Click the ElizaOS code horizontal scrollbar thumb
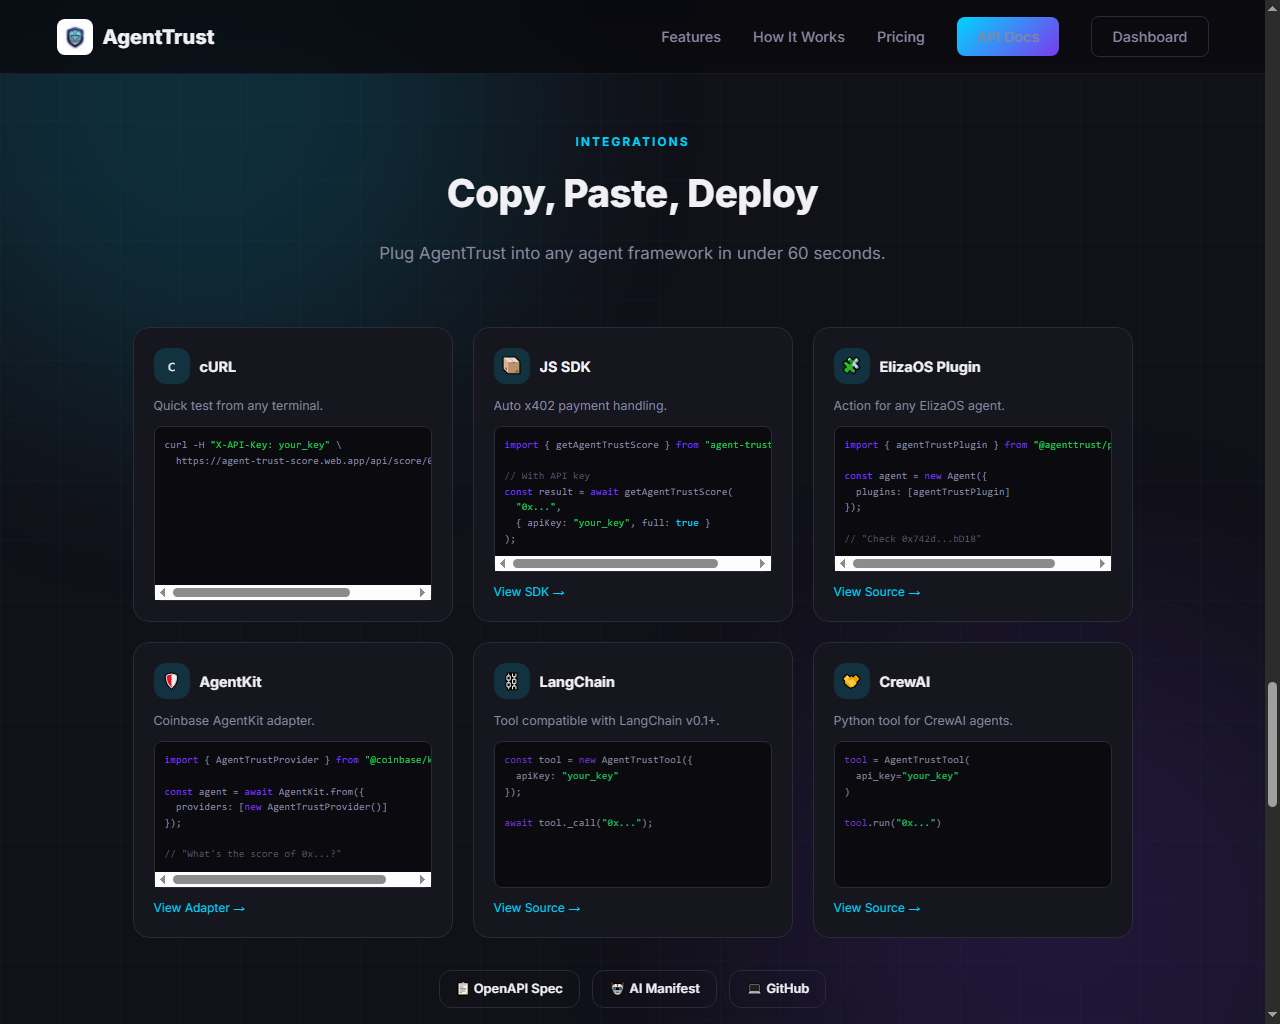This screenshot has width=1280, height=1024. (954, 564)
